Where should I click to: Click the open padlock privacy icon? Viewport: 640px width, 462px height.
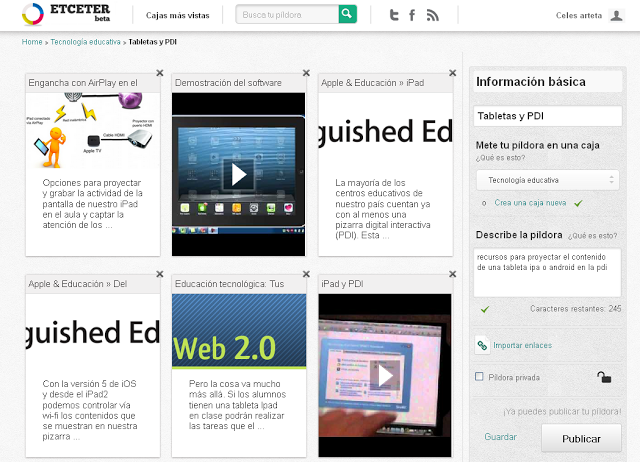[604, 377]
